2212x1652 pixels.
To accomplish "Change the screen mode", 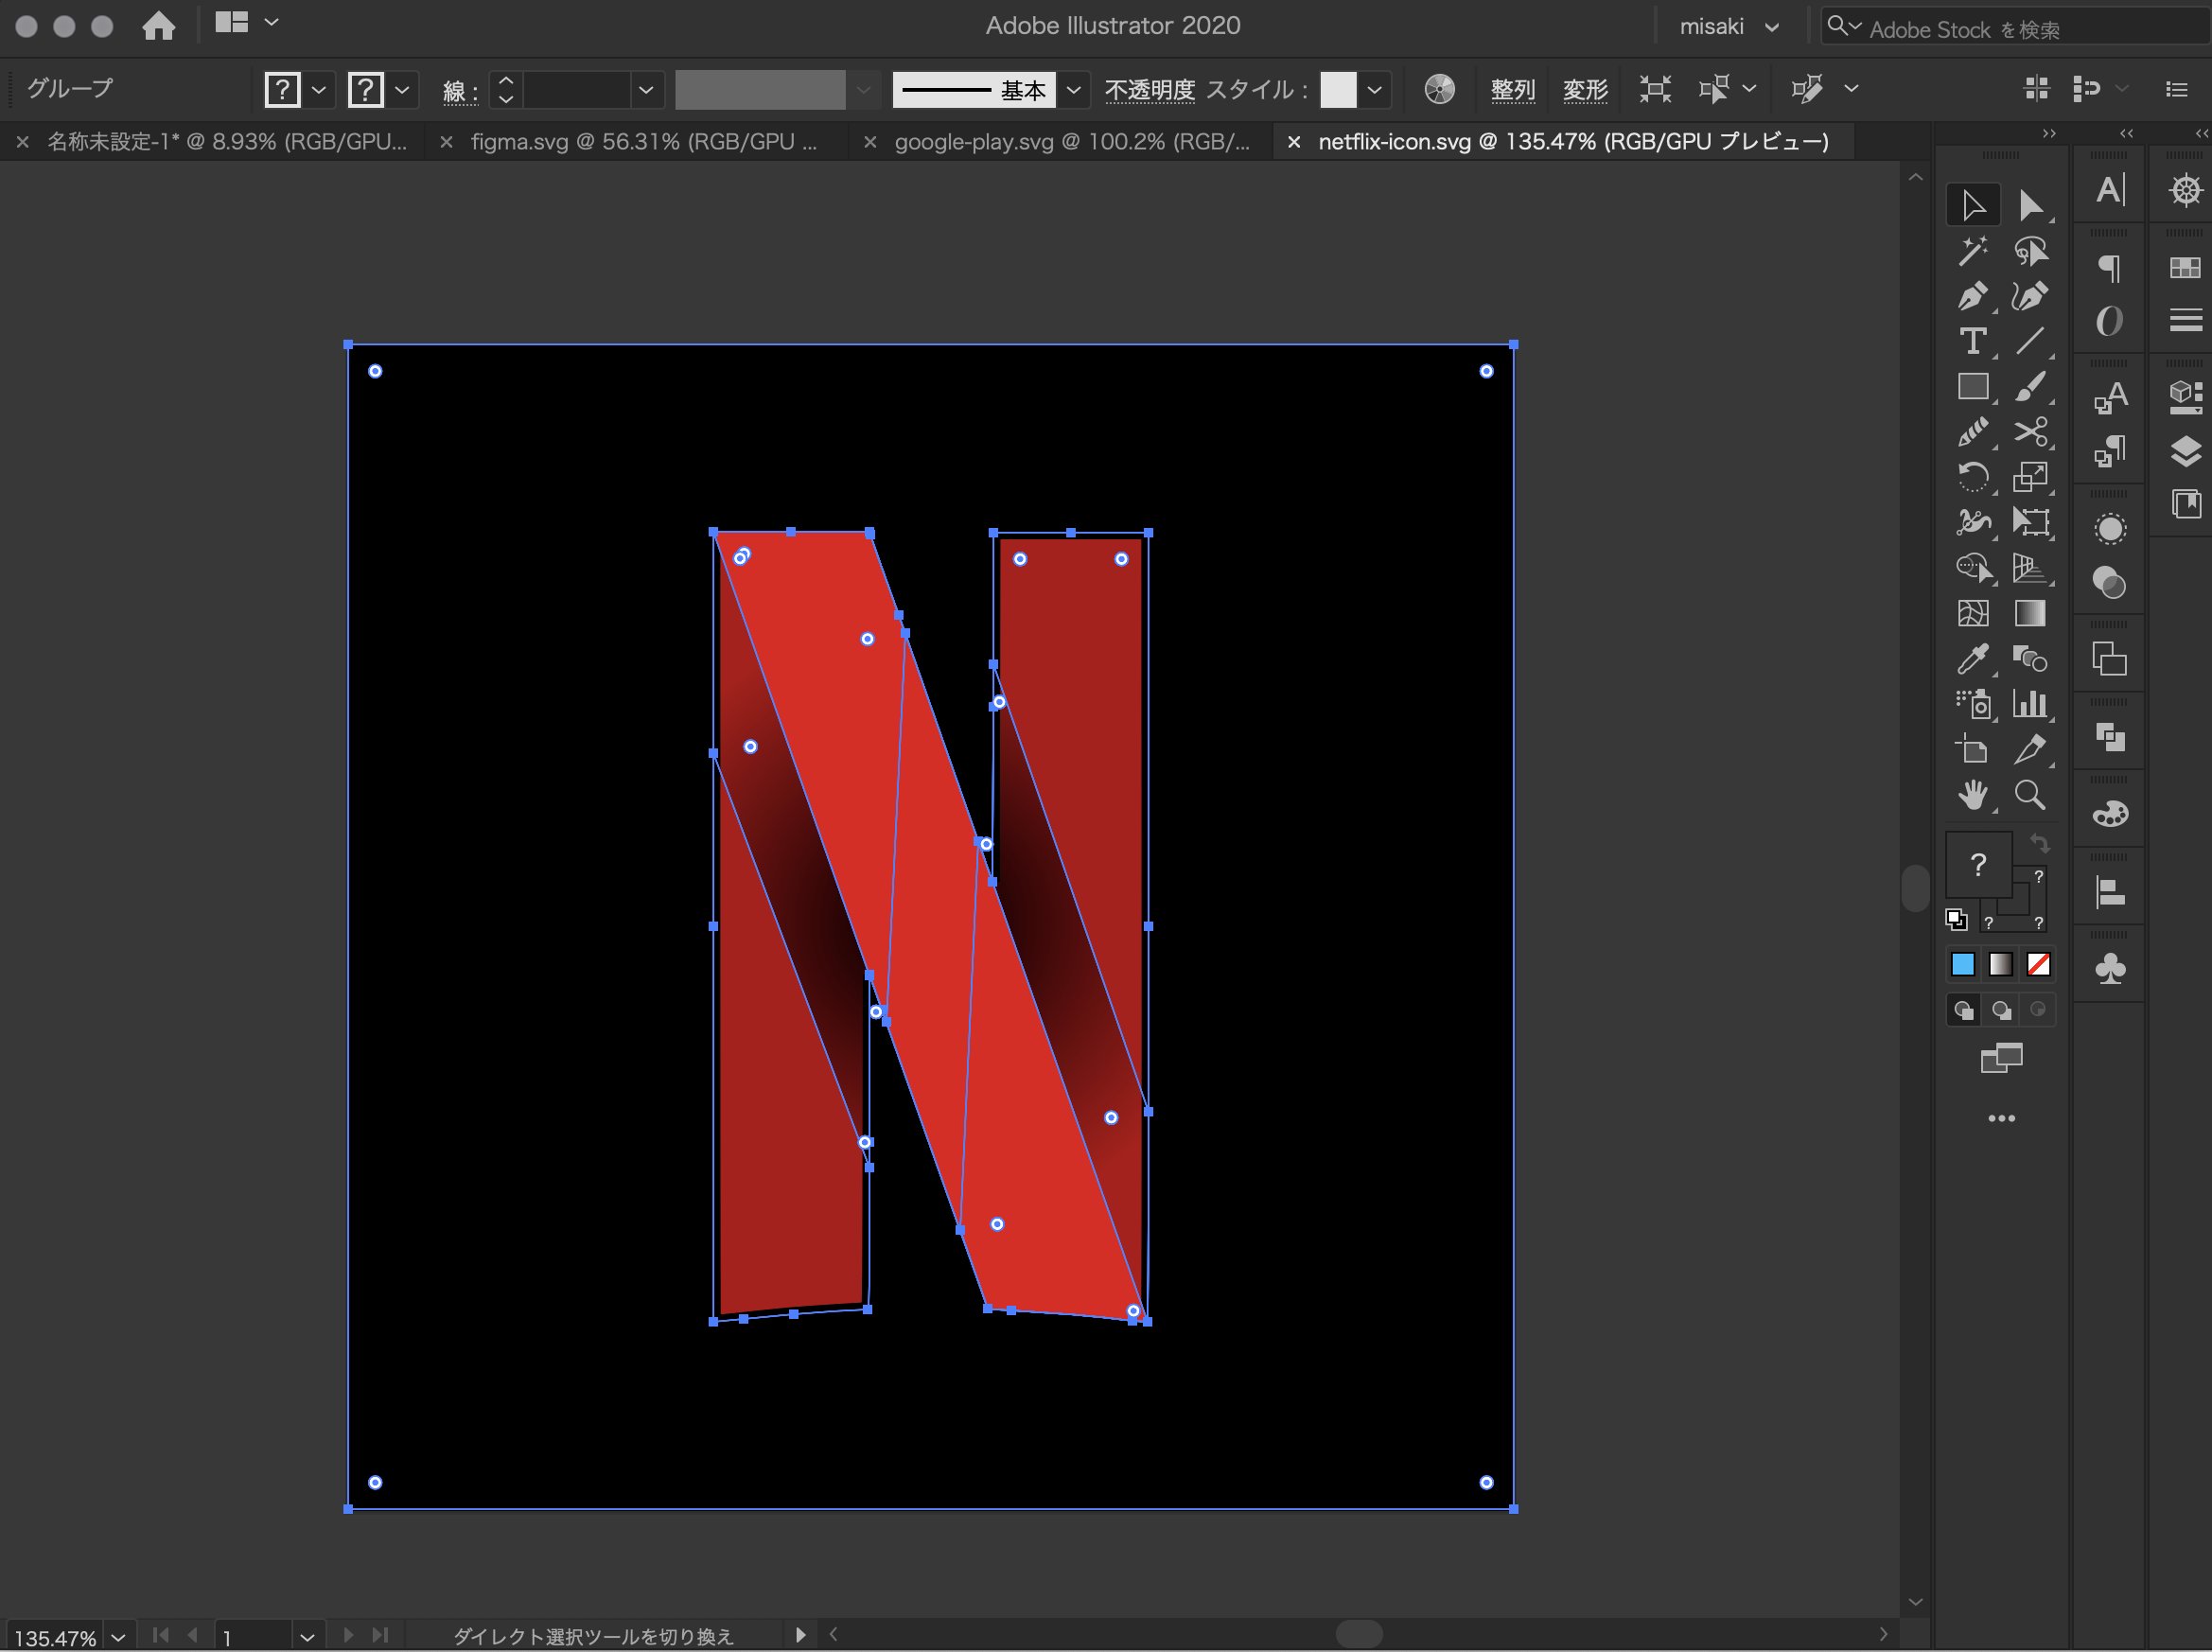I will coord(2001,1058).
